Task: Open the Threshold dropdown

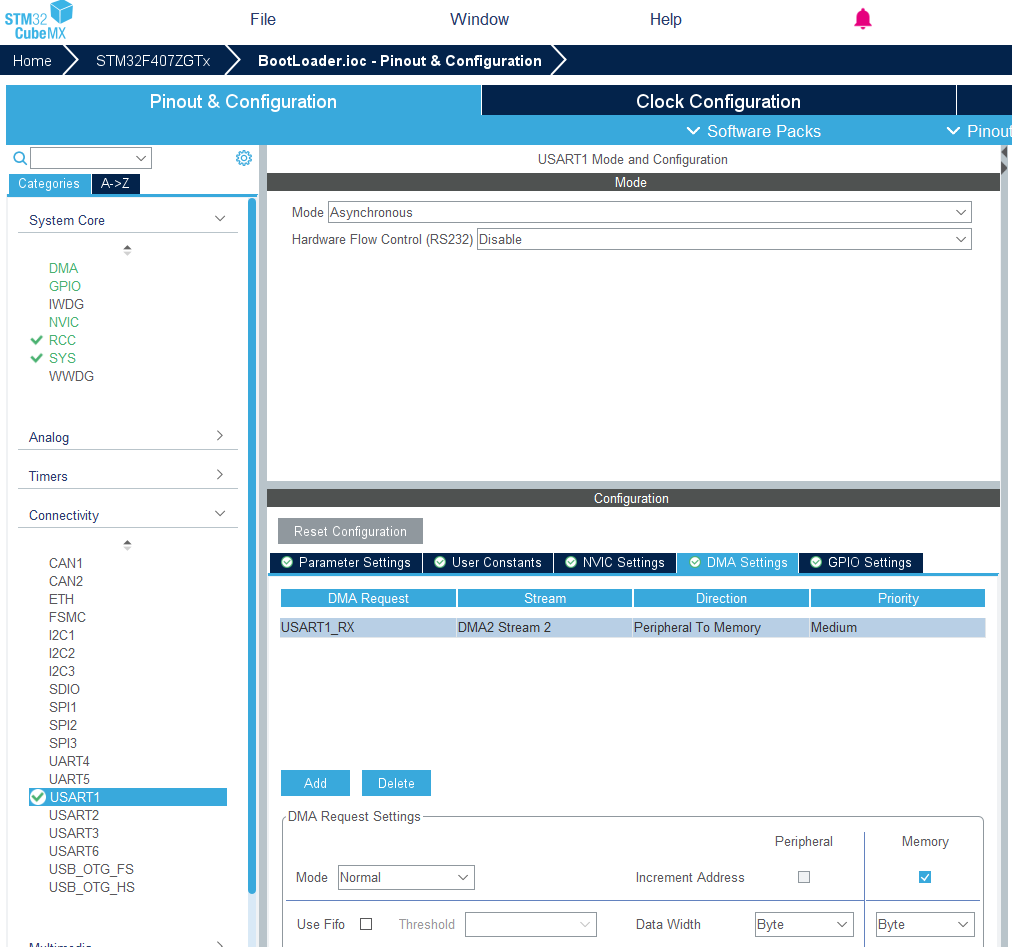Action: click(x=531, y=924)
